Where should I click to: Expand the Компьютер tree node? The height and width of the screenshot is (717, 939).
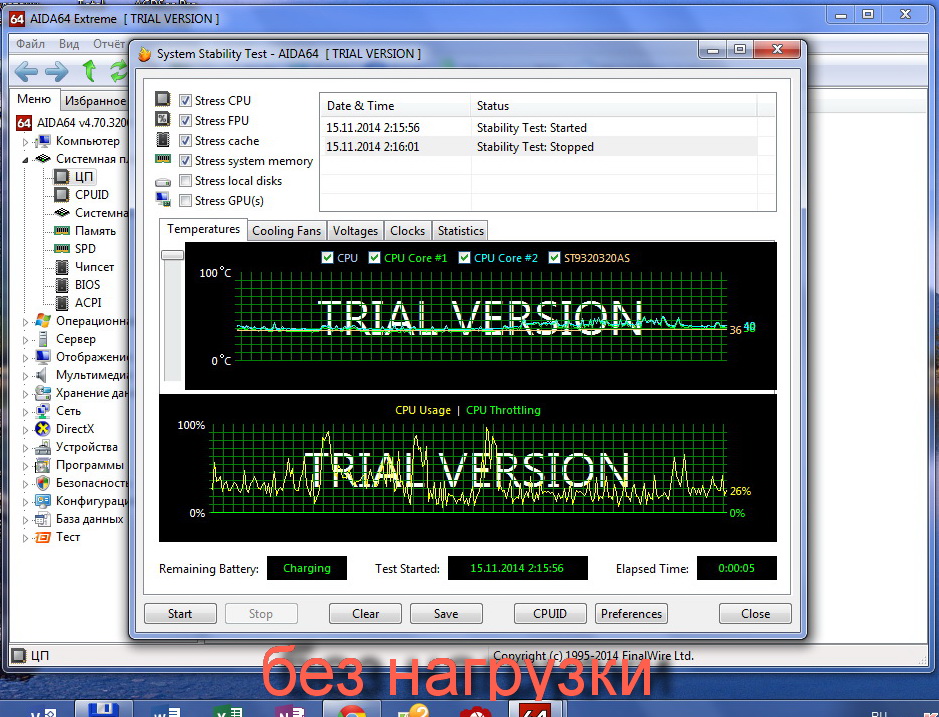pos(26,141)
